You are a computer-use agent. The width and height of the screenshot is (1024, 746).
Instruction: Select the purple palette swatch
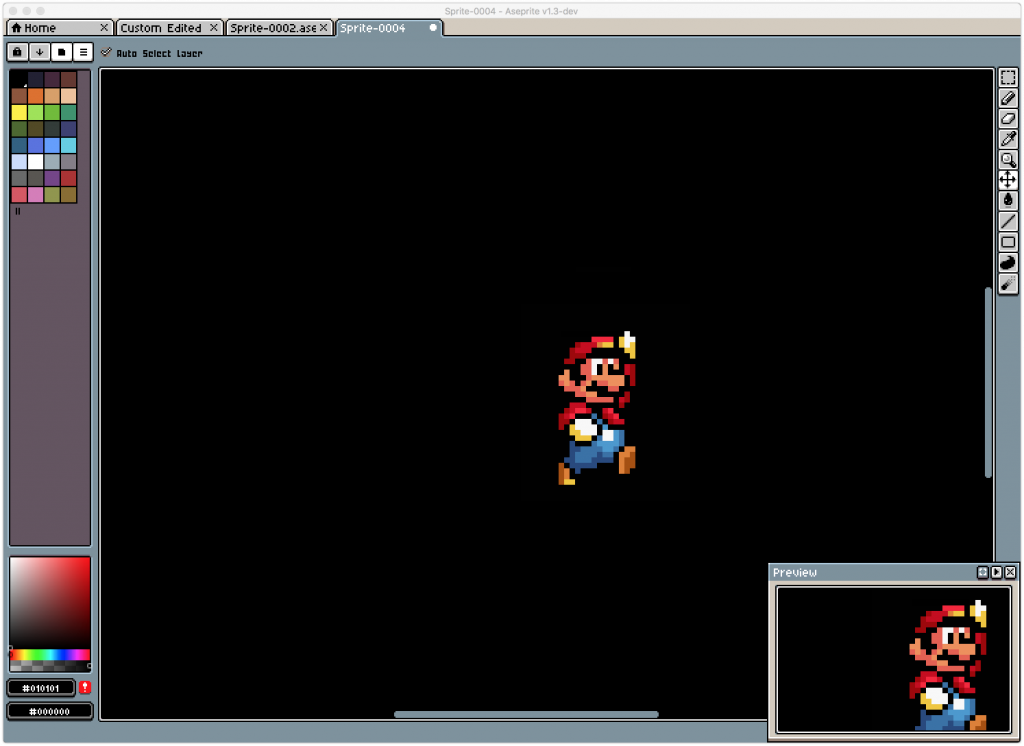[x=52, y=178]
